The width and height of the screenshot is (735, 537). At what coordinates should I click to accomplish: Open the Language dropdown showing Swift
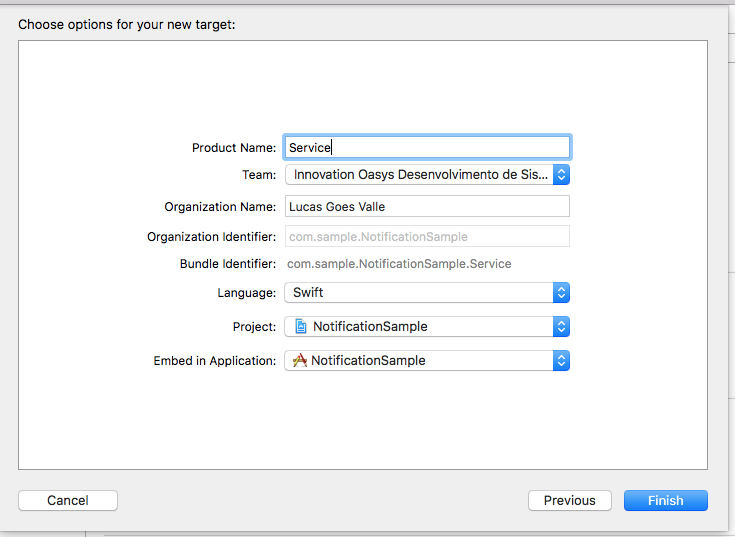427,292
